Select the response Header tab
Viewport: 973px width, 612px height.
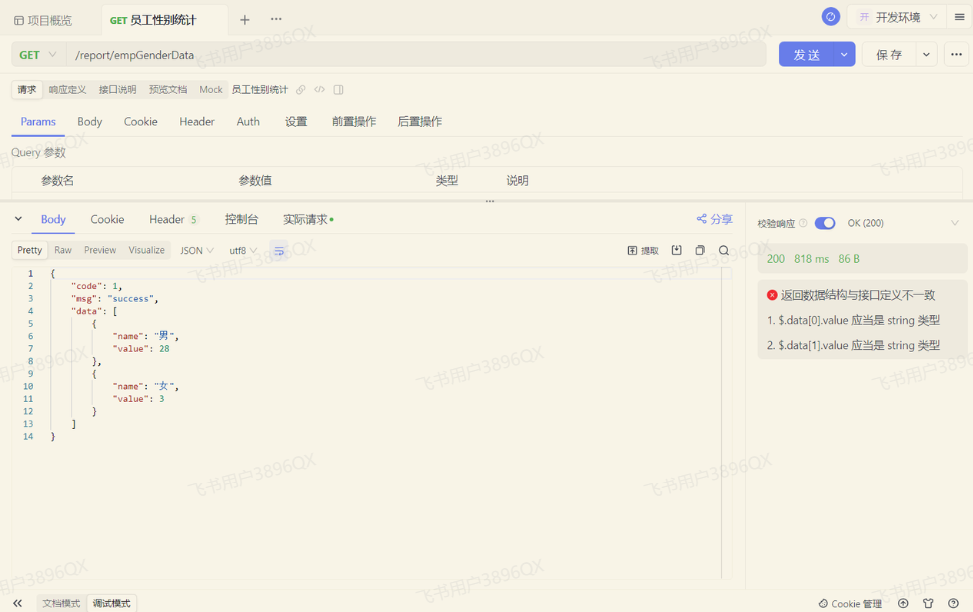pyautogui.click(x=173, y=219)
